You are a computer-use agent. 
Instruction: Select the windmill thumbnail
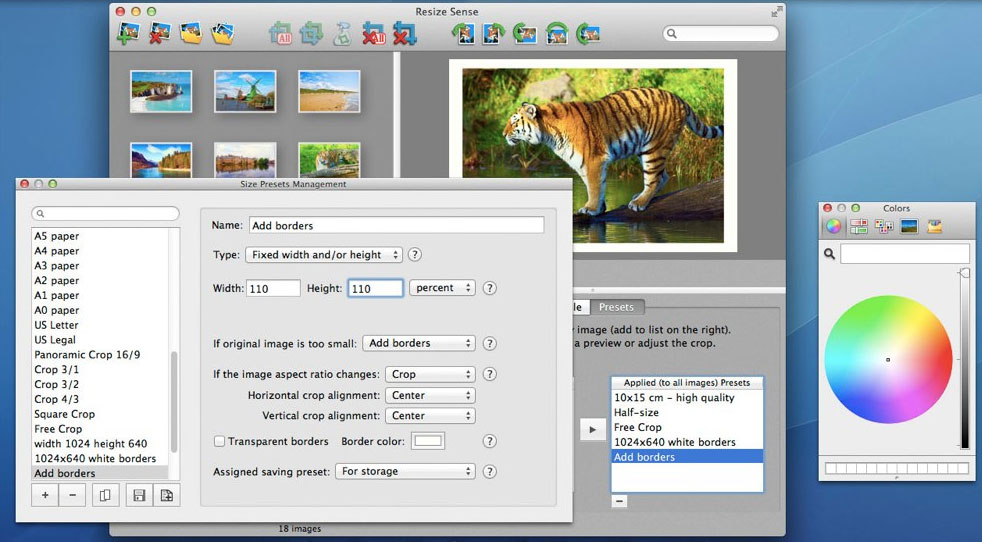click(245, 91)
